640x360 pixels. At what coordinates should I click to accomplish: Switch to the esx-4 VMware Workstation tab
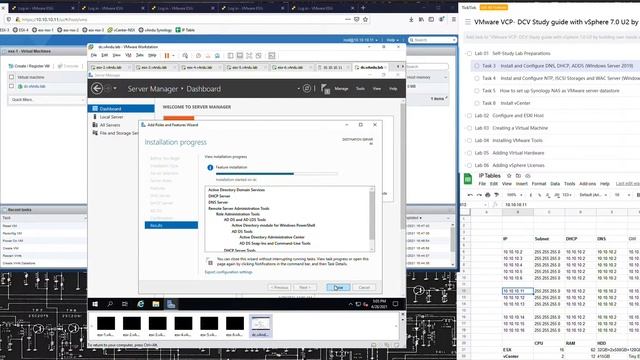(200, 67)
